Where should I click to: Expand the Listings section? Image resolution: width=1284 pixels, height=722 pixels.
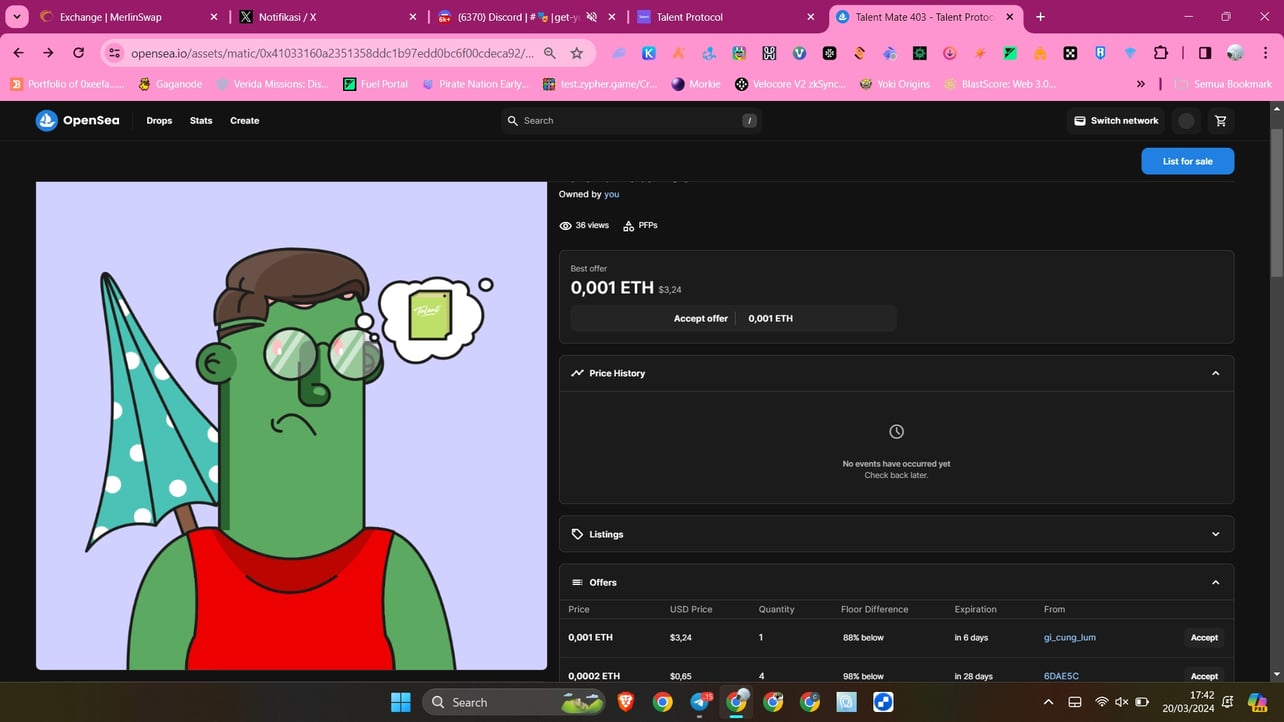1215,534
